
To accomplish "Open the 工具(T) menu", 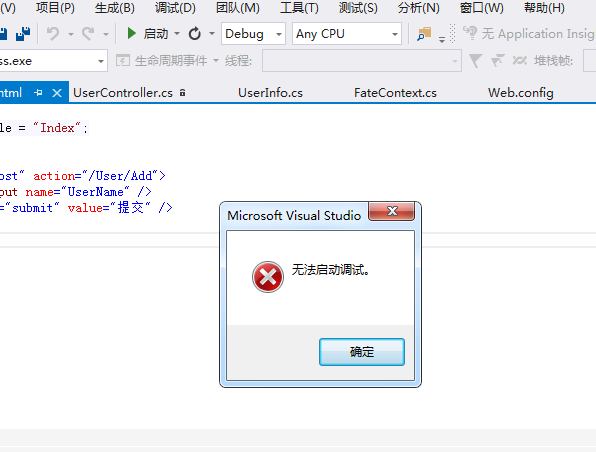I will pyautogui.click(x=299, y=8).
